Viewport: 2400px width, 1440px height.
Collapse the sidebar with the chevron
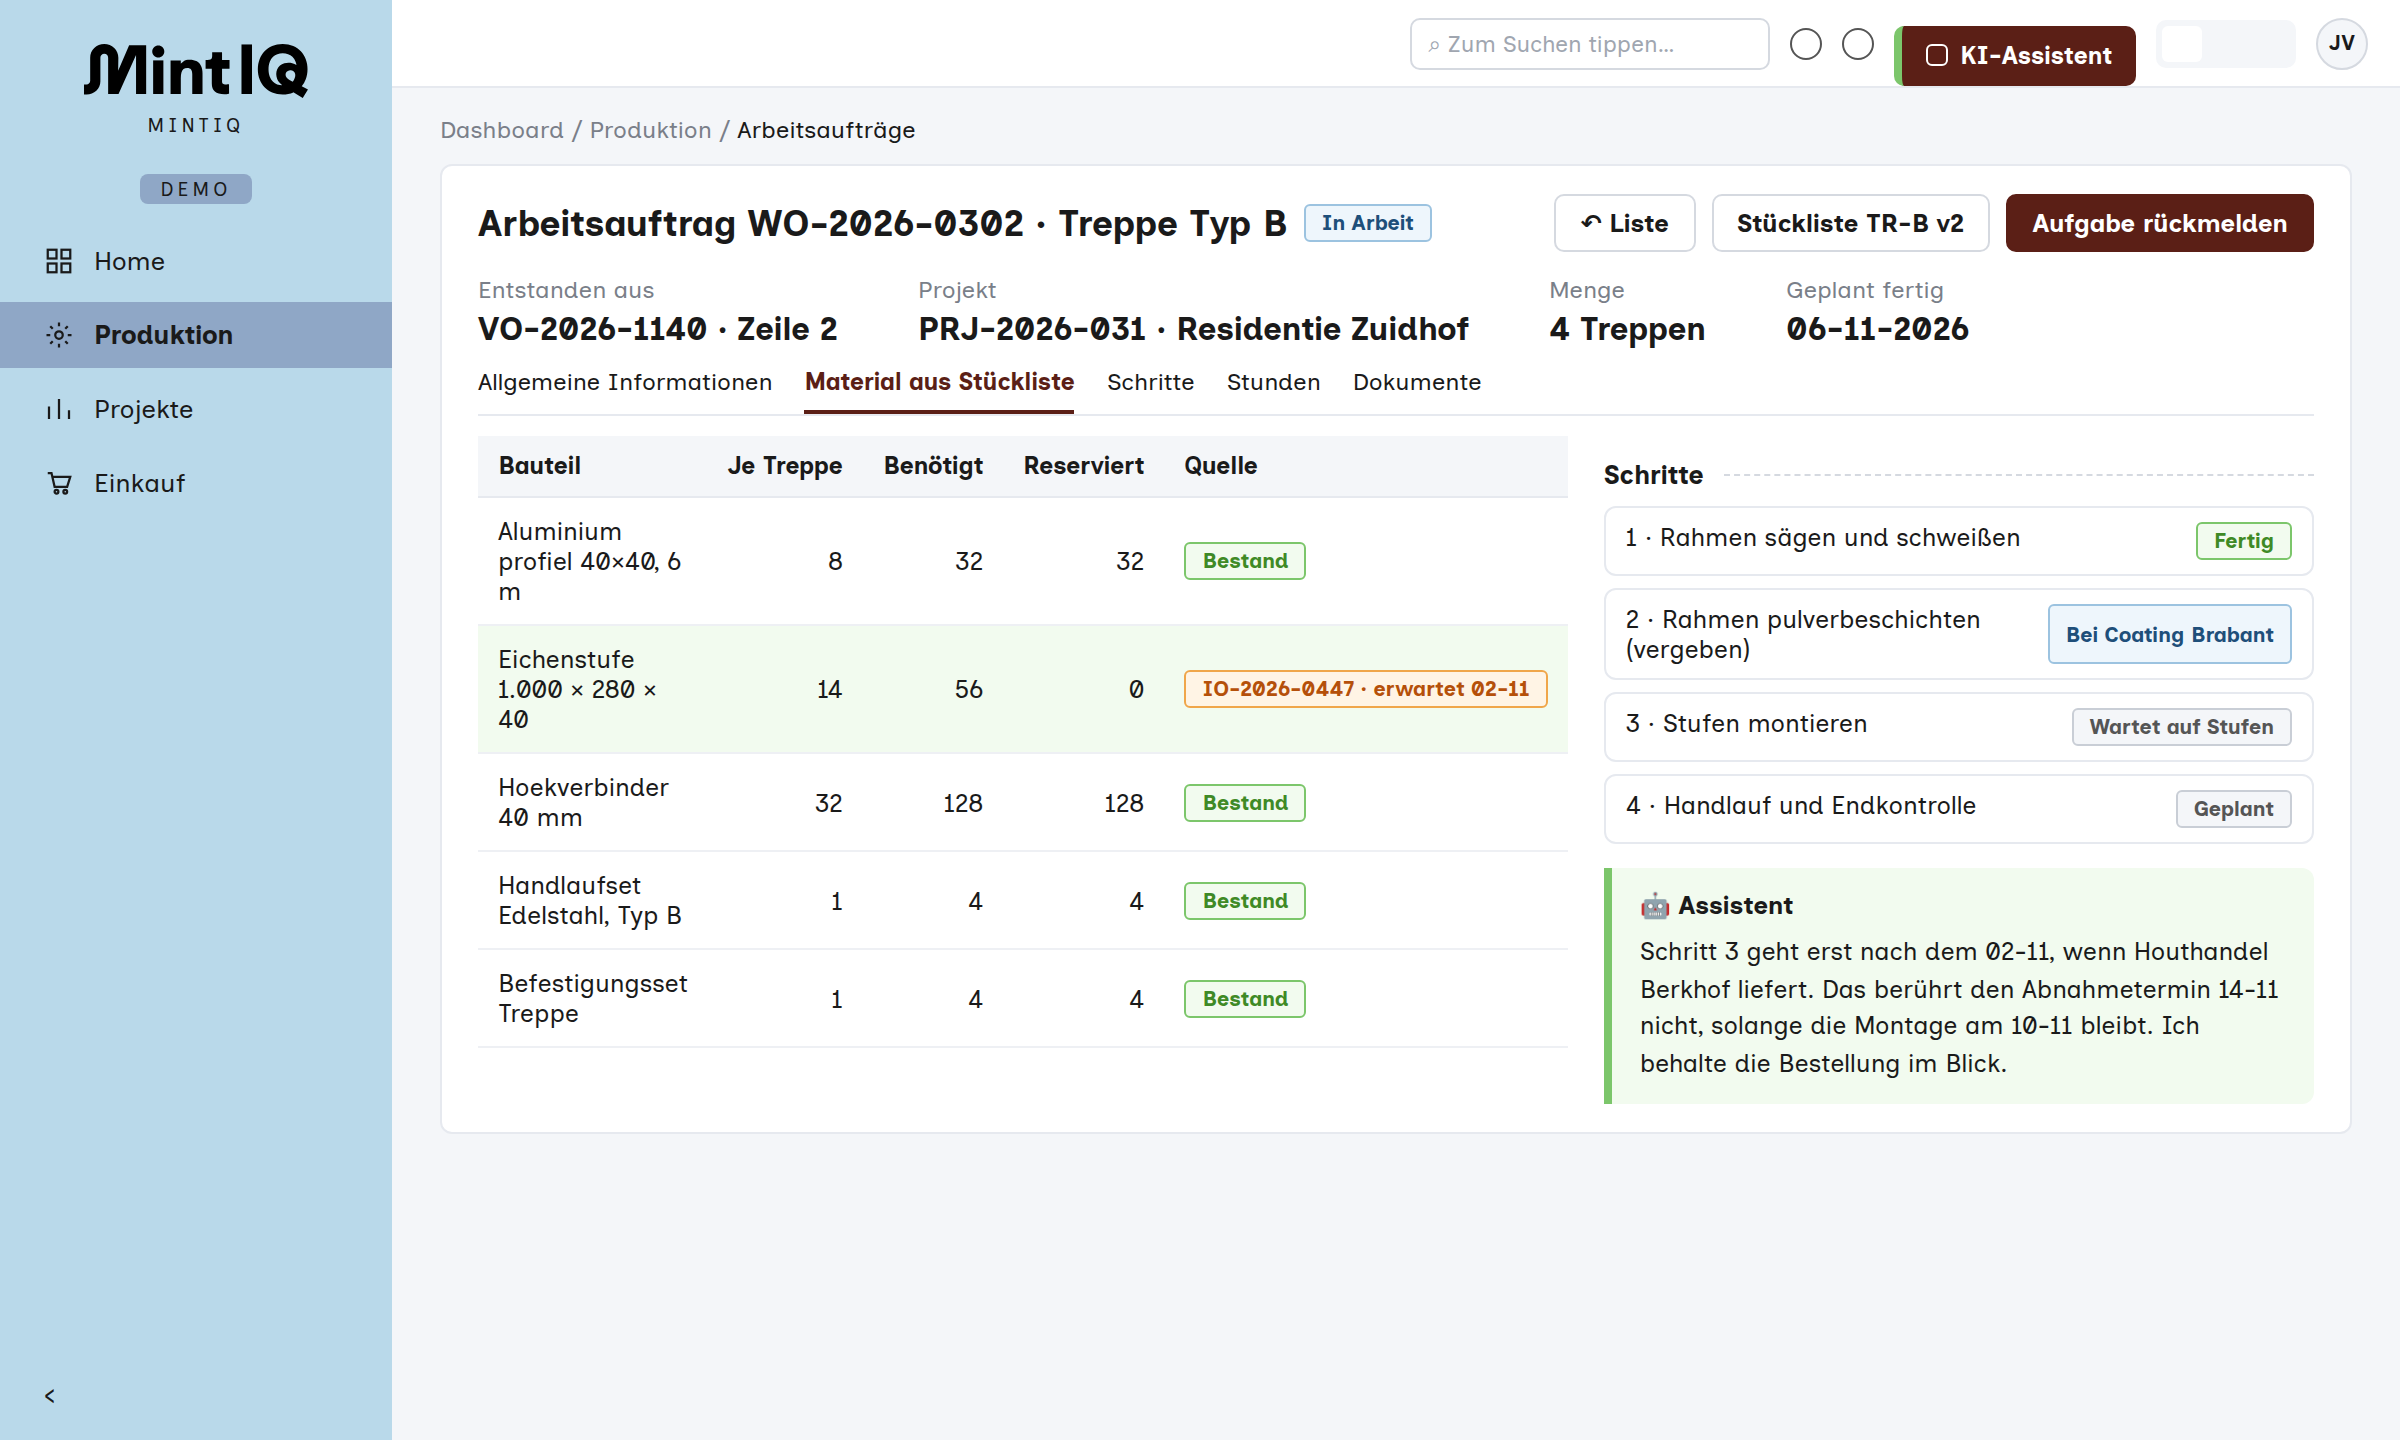[x=50, y=1396]
